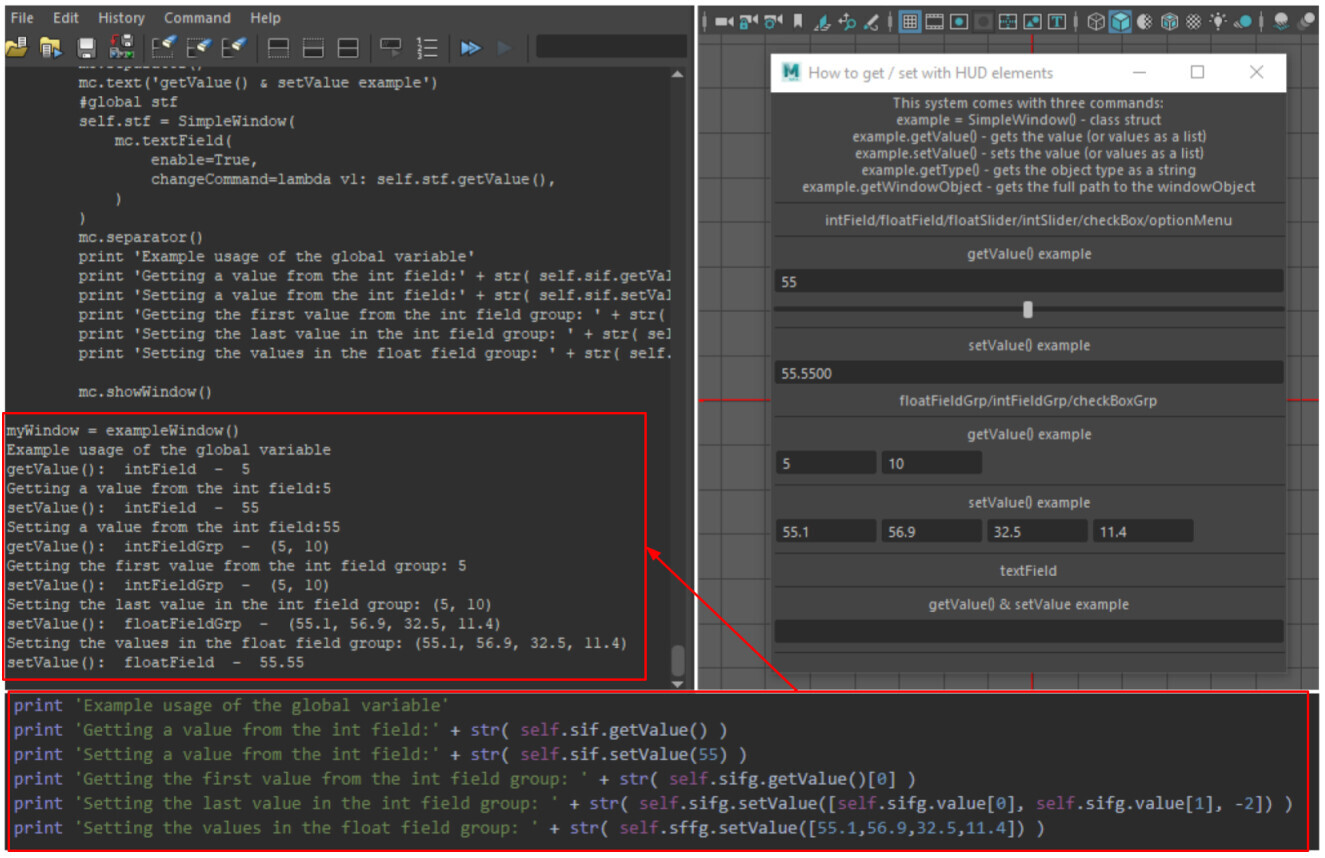Open the Edit menu
Image resolution: width=1325 pixels, height=858 pixels.
[x=66, y=18]
